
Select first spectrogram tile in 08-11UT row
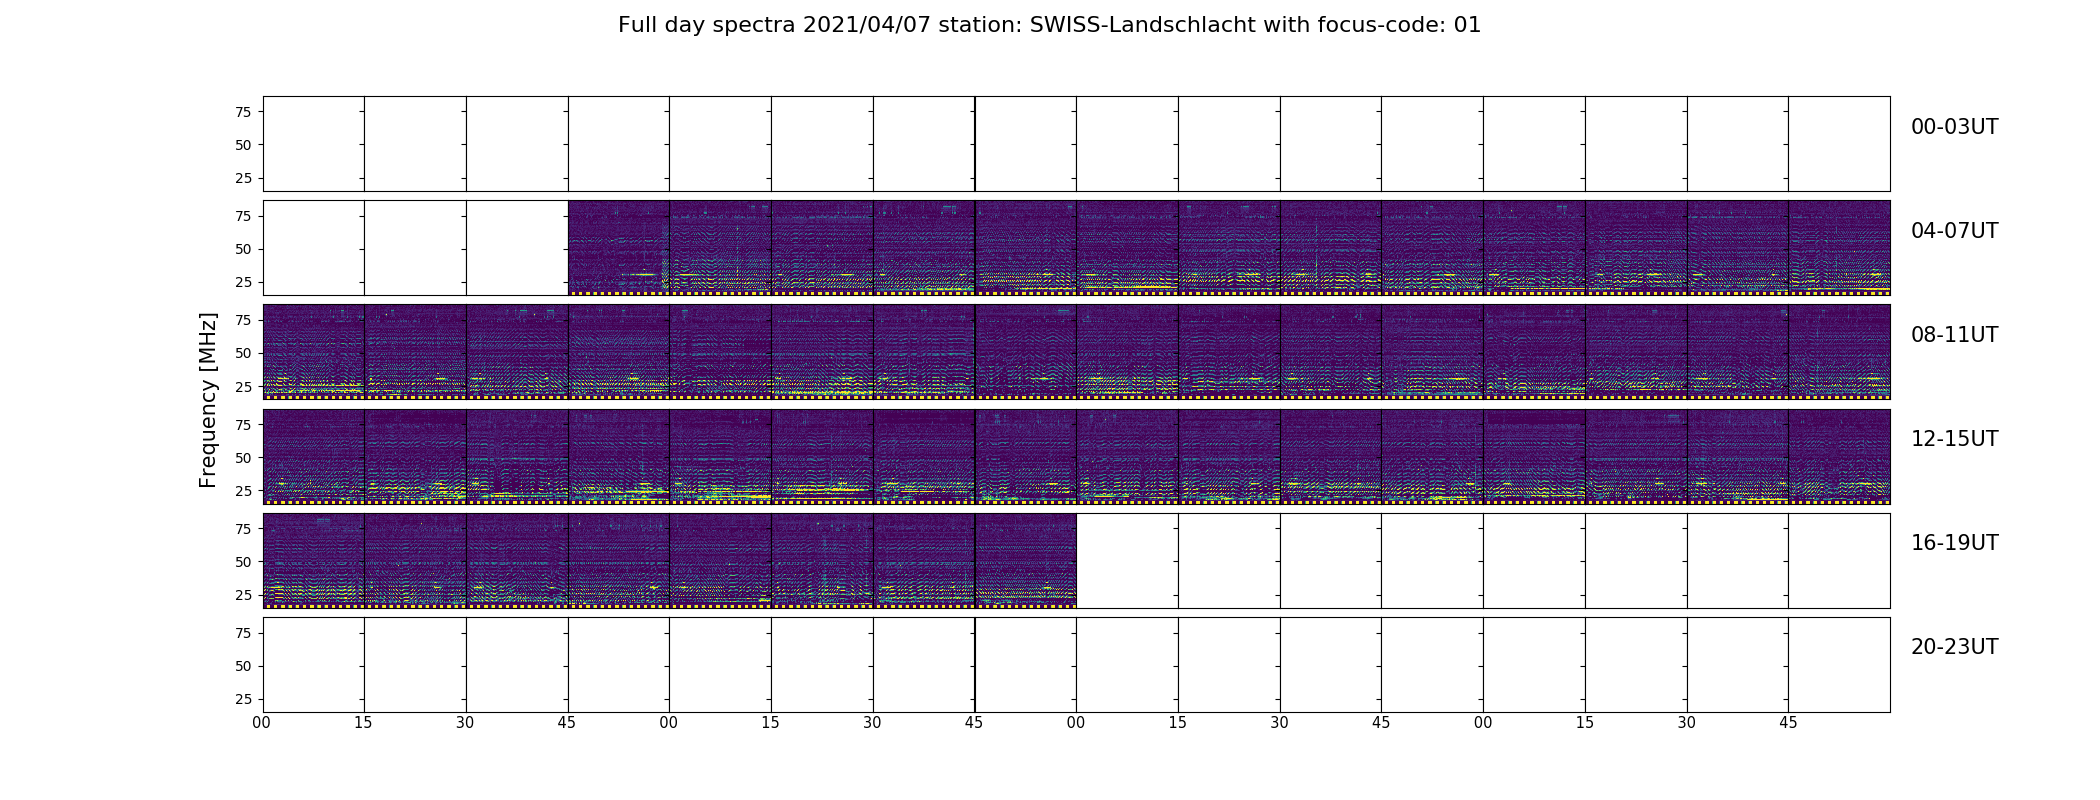pos(314,352)
